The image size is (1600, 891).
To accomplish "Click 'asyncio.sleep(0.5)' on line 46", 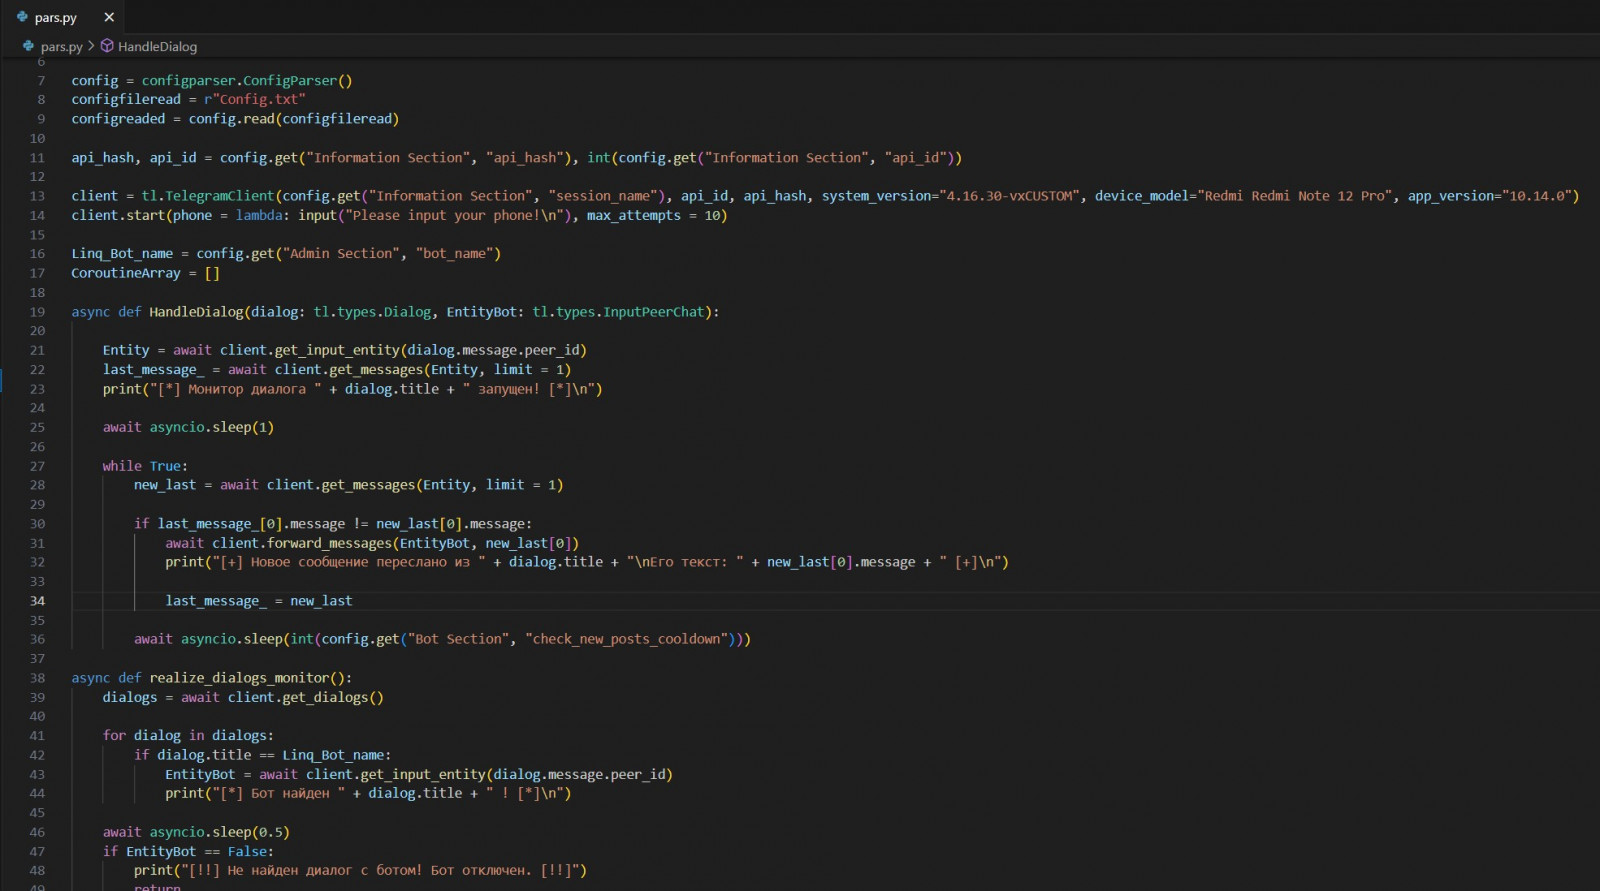I will [x=220, y=832].
